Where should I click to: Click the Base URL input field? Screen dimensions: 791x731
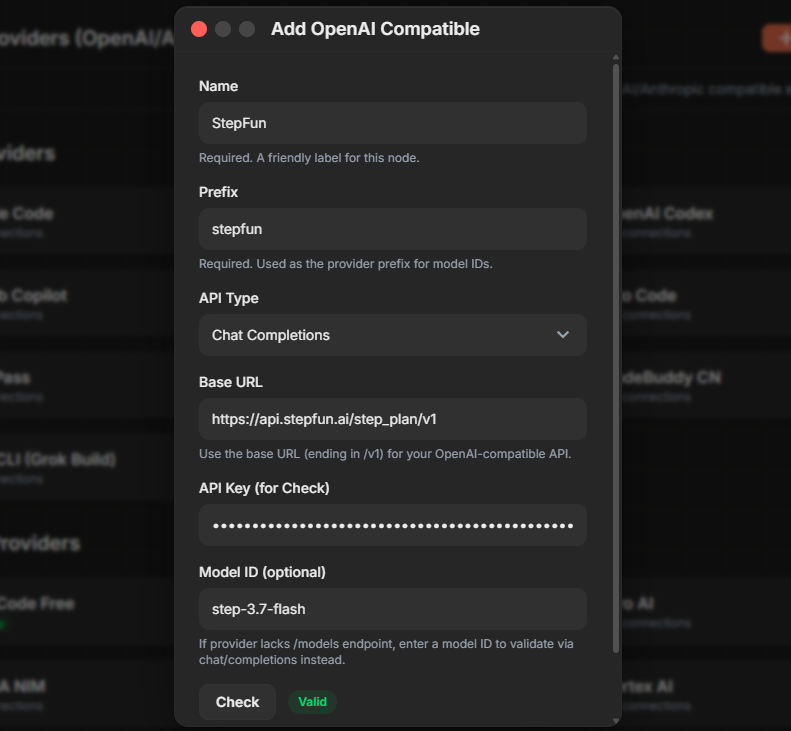(392, 419)
